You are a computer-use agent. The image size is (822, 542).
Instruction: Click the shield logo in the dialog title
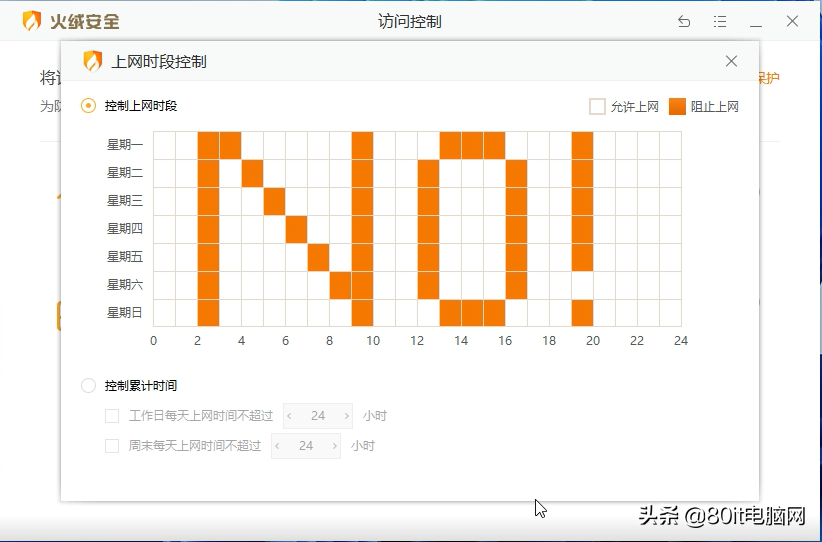pyautogui.click(x=93, y=61)
